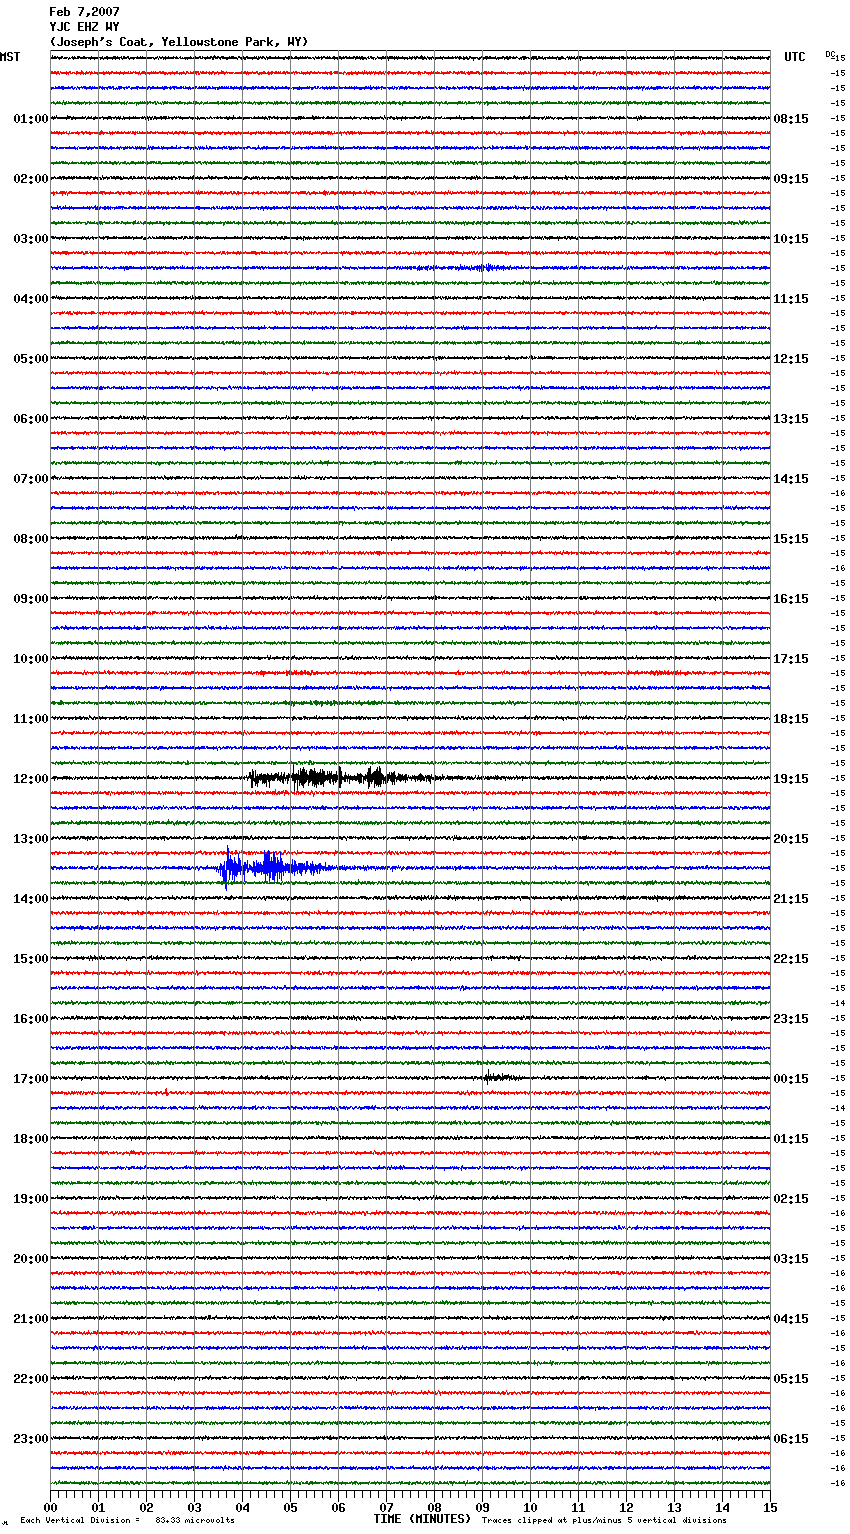Click the MST time label '09:00'
The width and height of the screenshot is (850, 1534).
tap(31, 599)
